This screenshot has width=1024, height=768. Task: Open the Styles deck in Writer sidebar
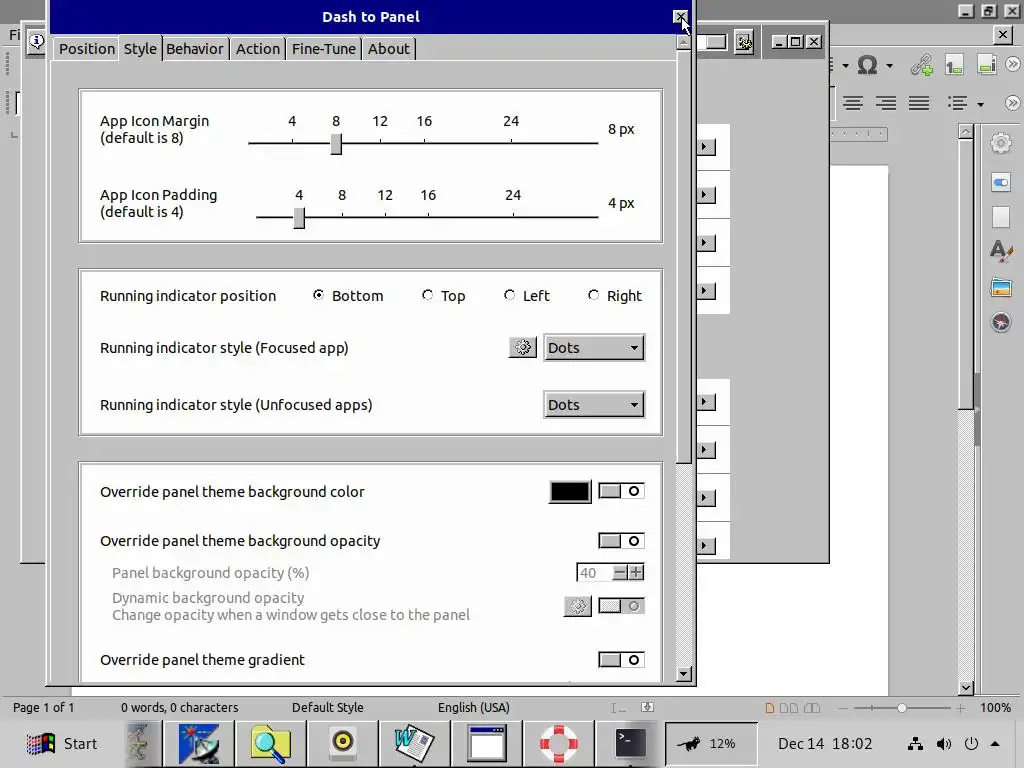[x=1000, y=251]
